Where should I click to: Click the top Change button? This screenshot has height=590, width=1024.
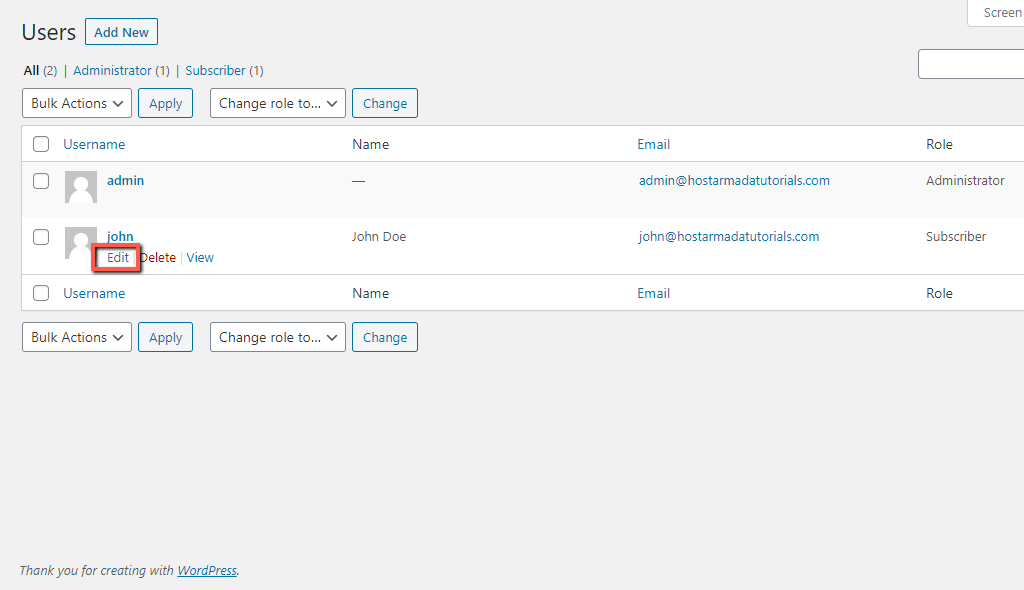pyautogui.click(x=385, y=103)
